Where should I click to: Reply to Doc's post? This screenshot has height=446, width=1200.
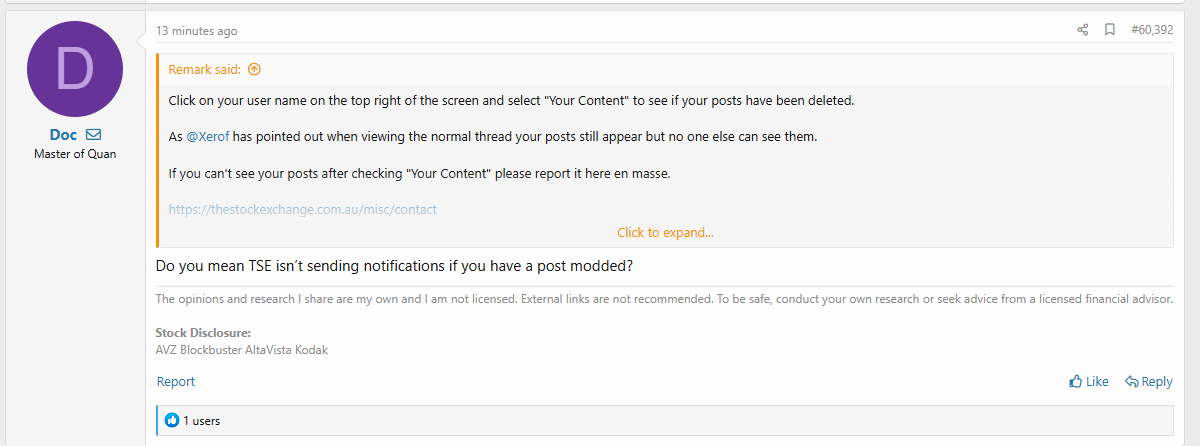[x=1149, y=381]
